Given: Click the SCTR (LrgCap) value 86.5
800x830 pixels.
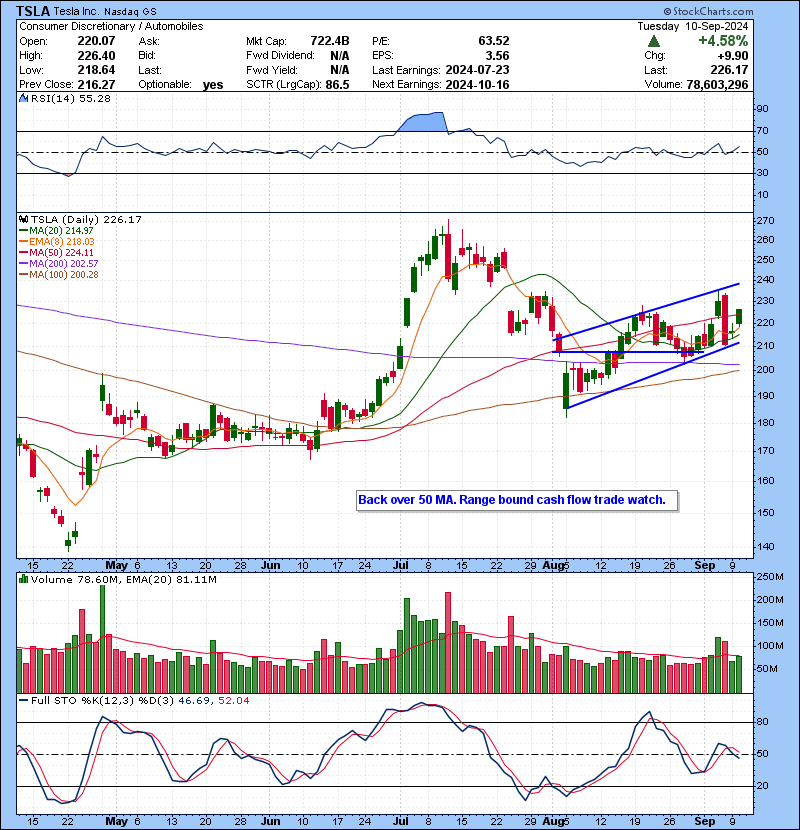Looking at the screenshot, I should [x=339, y=84].
